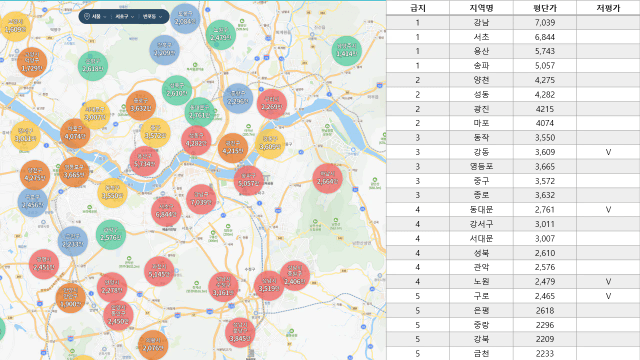Select the 강남구 7,039 red map bubble
This screenshot has height=360, width=640.
[201, 199]
